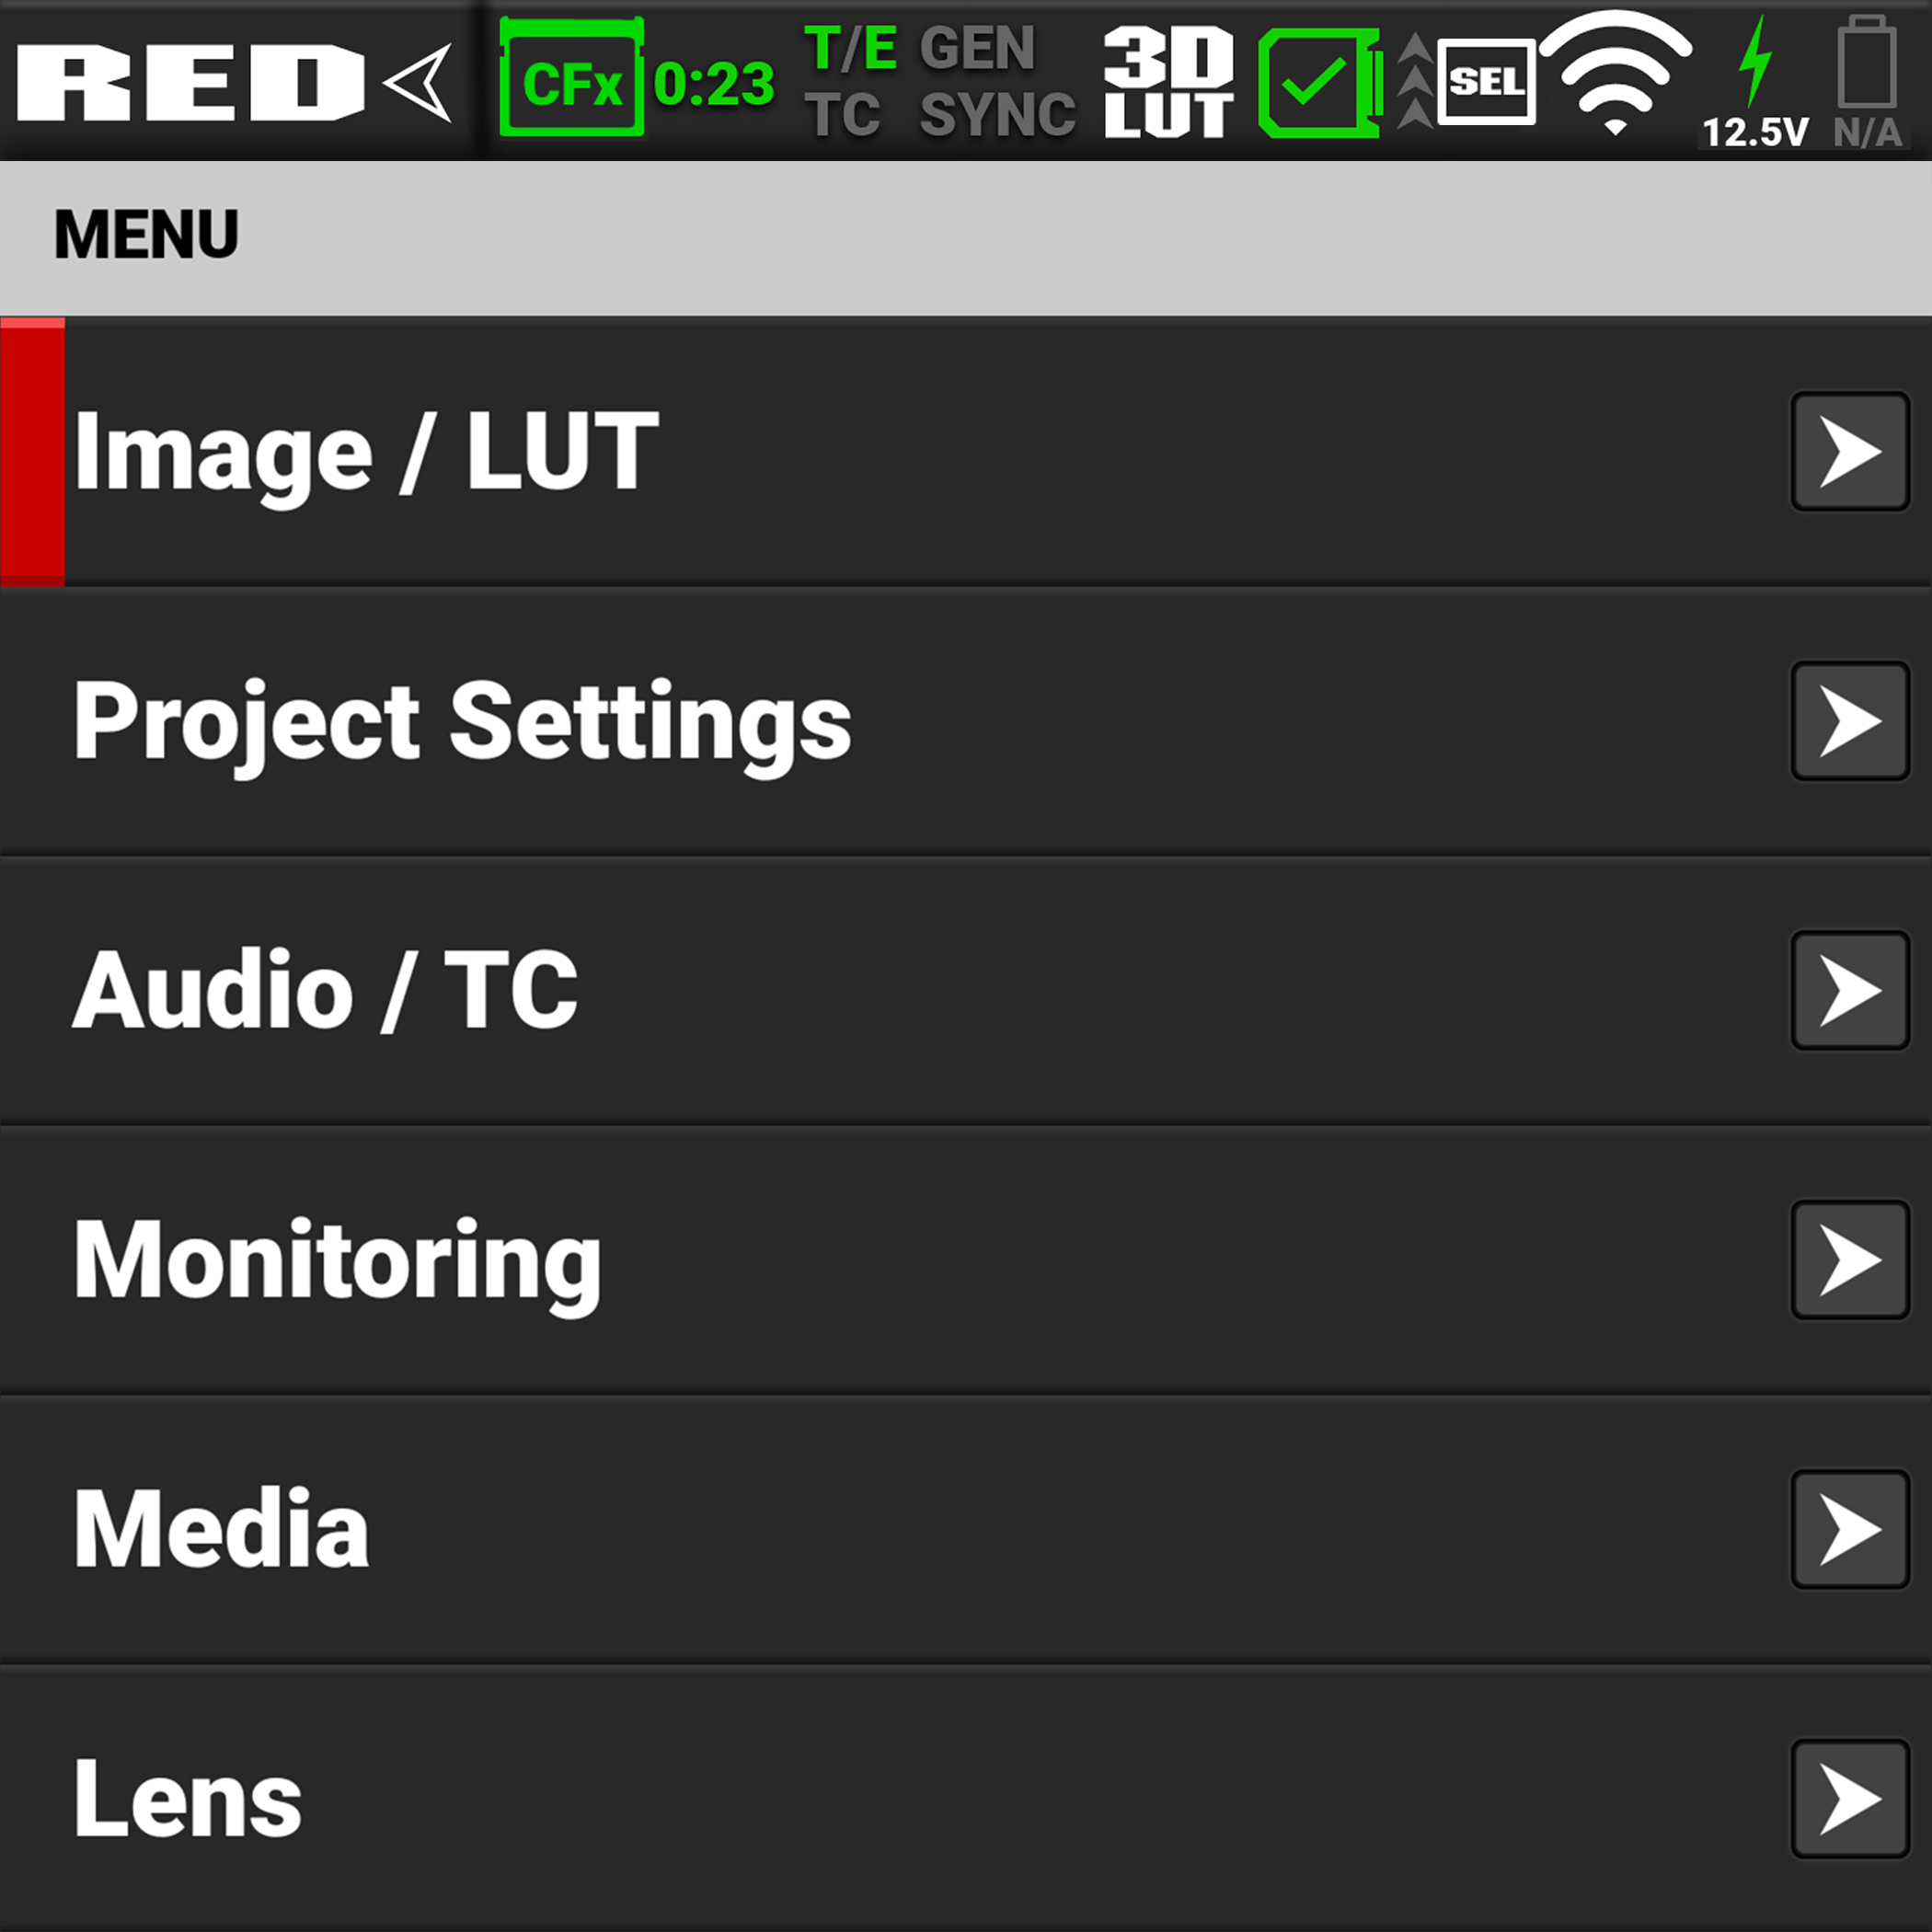The width and height of the screenshot is (1932, 1932).
Task: Select the T/E TC status indicator
Action: [x=850, y=82]
